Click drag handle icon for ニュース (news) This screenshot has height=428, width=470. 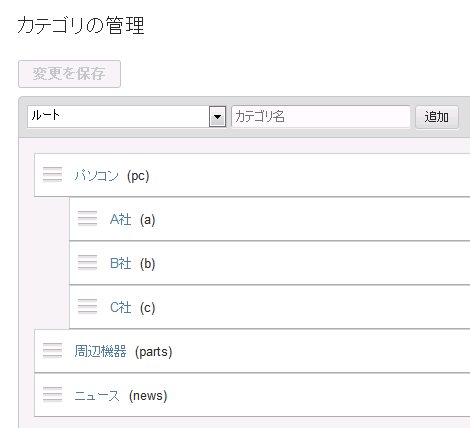pyautogui.click(x=52, y=395)
